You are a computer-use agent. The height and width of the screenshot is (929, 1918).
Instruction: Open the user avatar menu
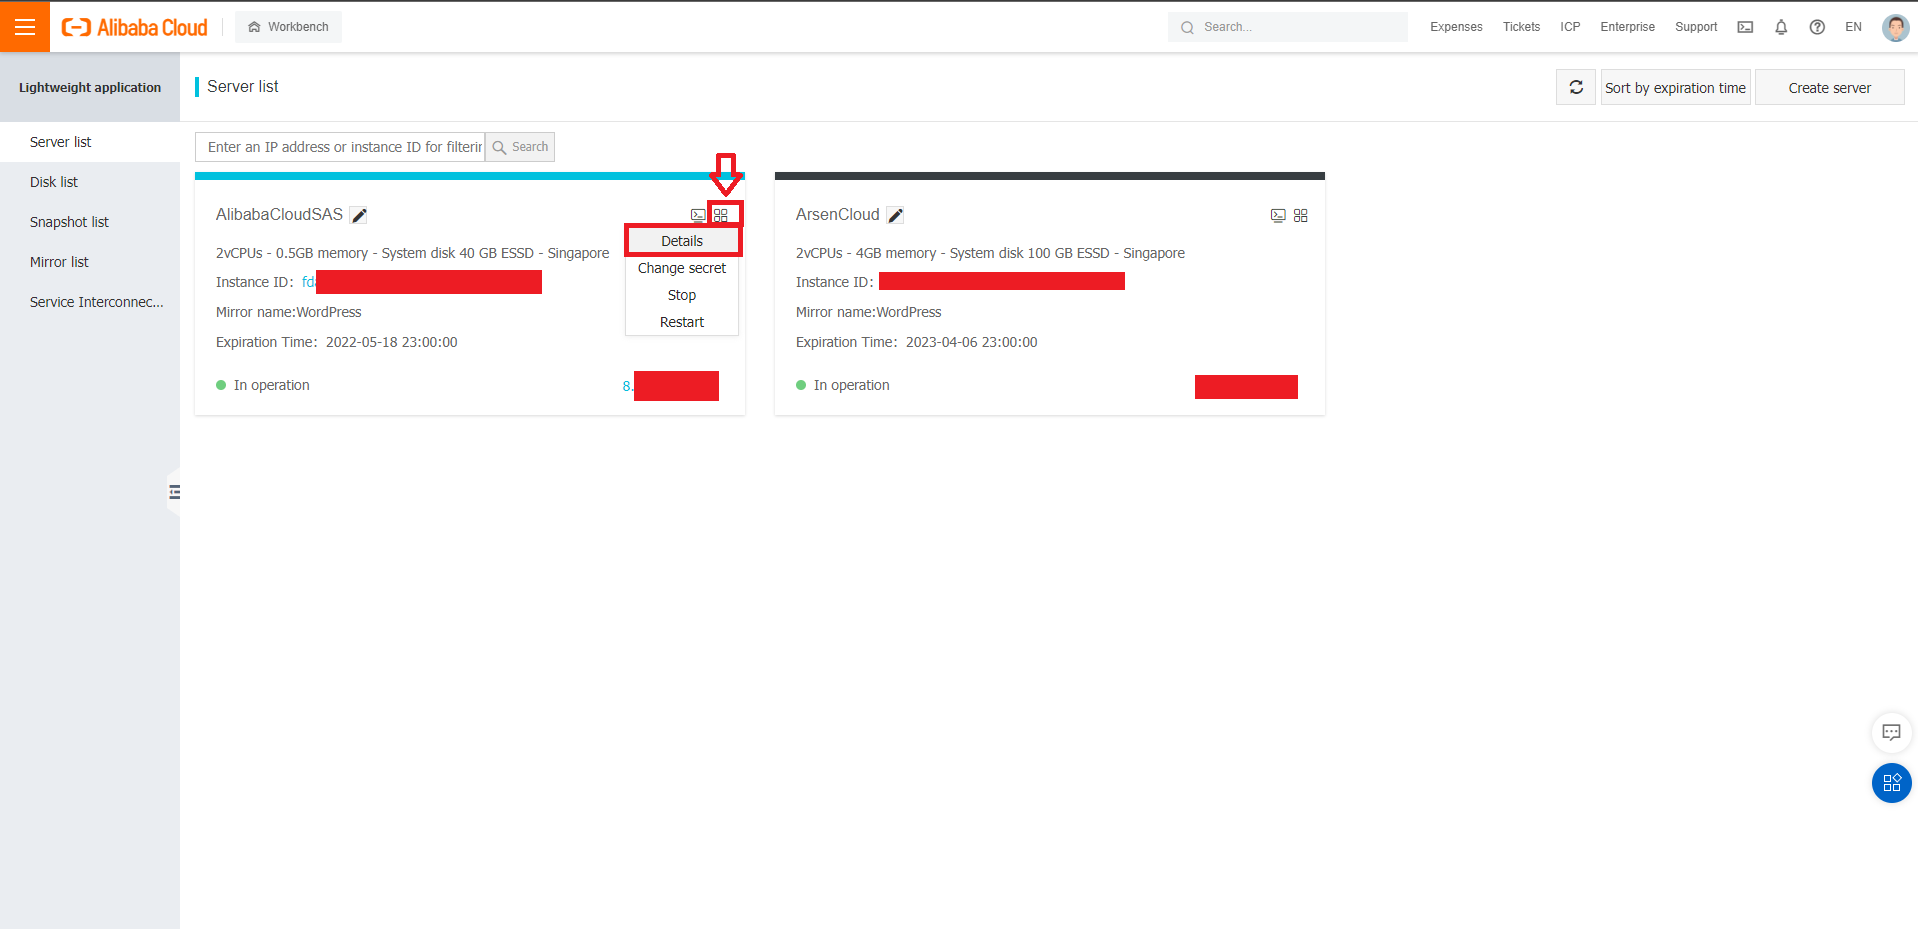pos(1895,27)
